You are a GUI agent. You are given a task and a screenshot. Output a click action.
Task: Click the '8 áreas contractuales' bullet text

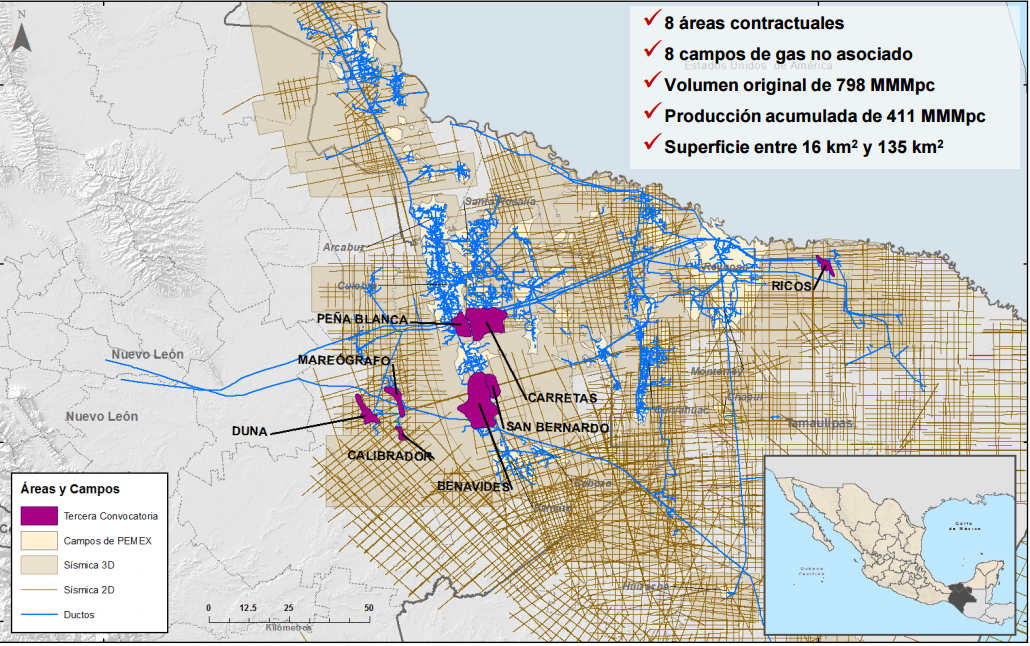pyautogui.click(x=753, y=23)
